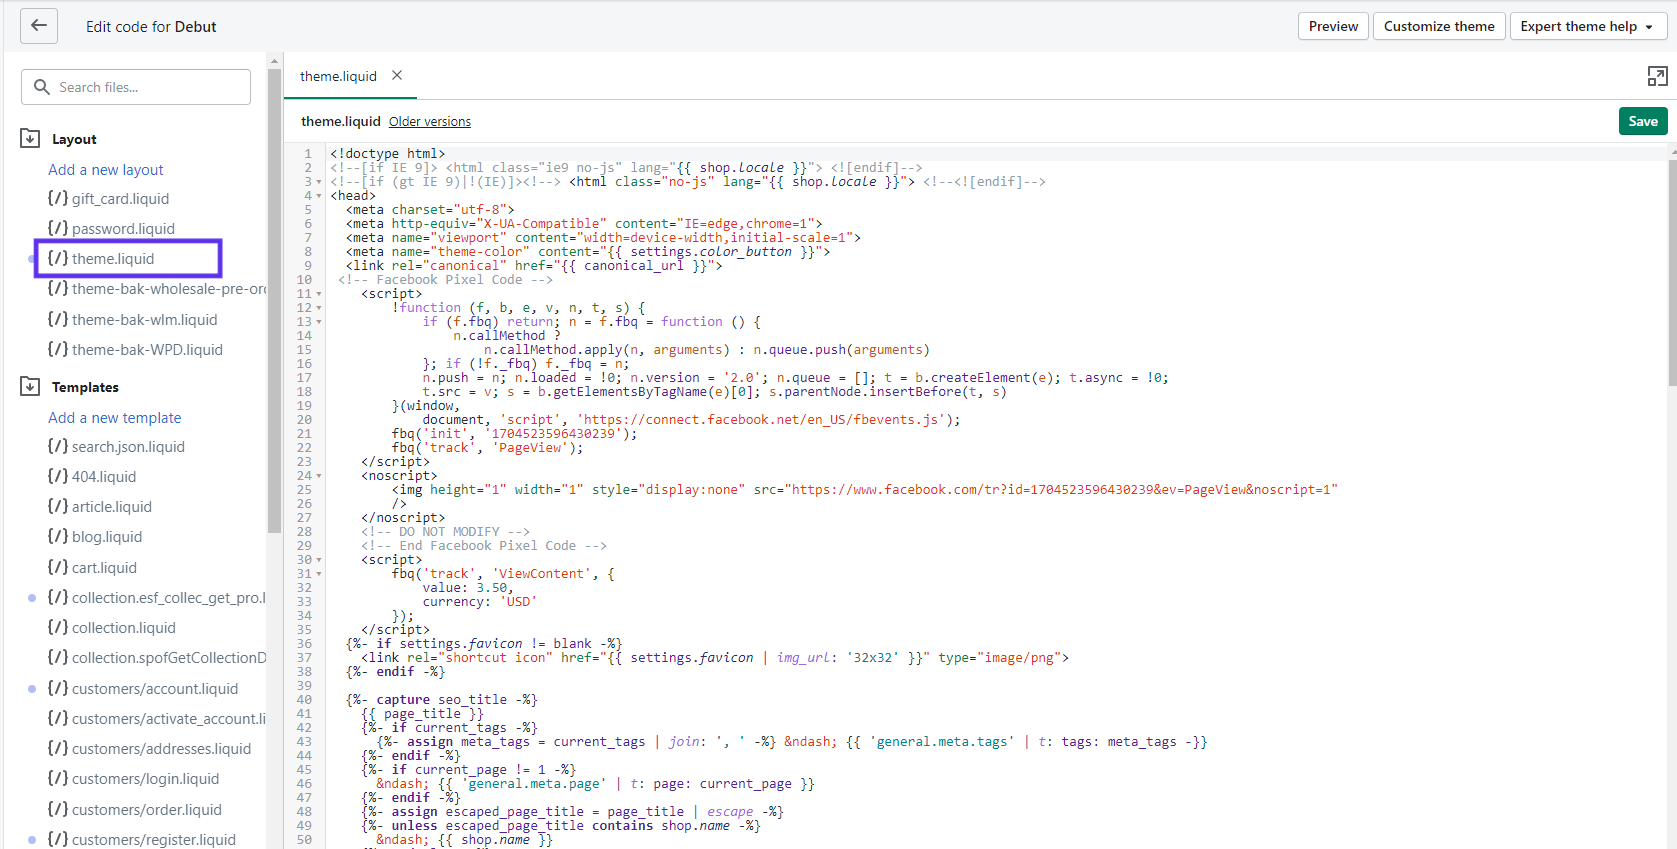The width and height of the screenshot is (1677, 849).
Task: Click Add a new template link
Action: click(115, 418)
